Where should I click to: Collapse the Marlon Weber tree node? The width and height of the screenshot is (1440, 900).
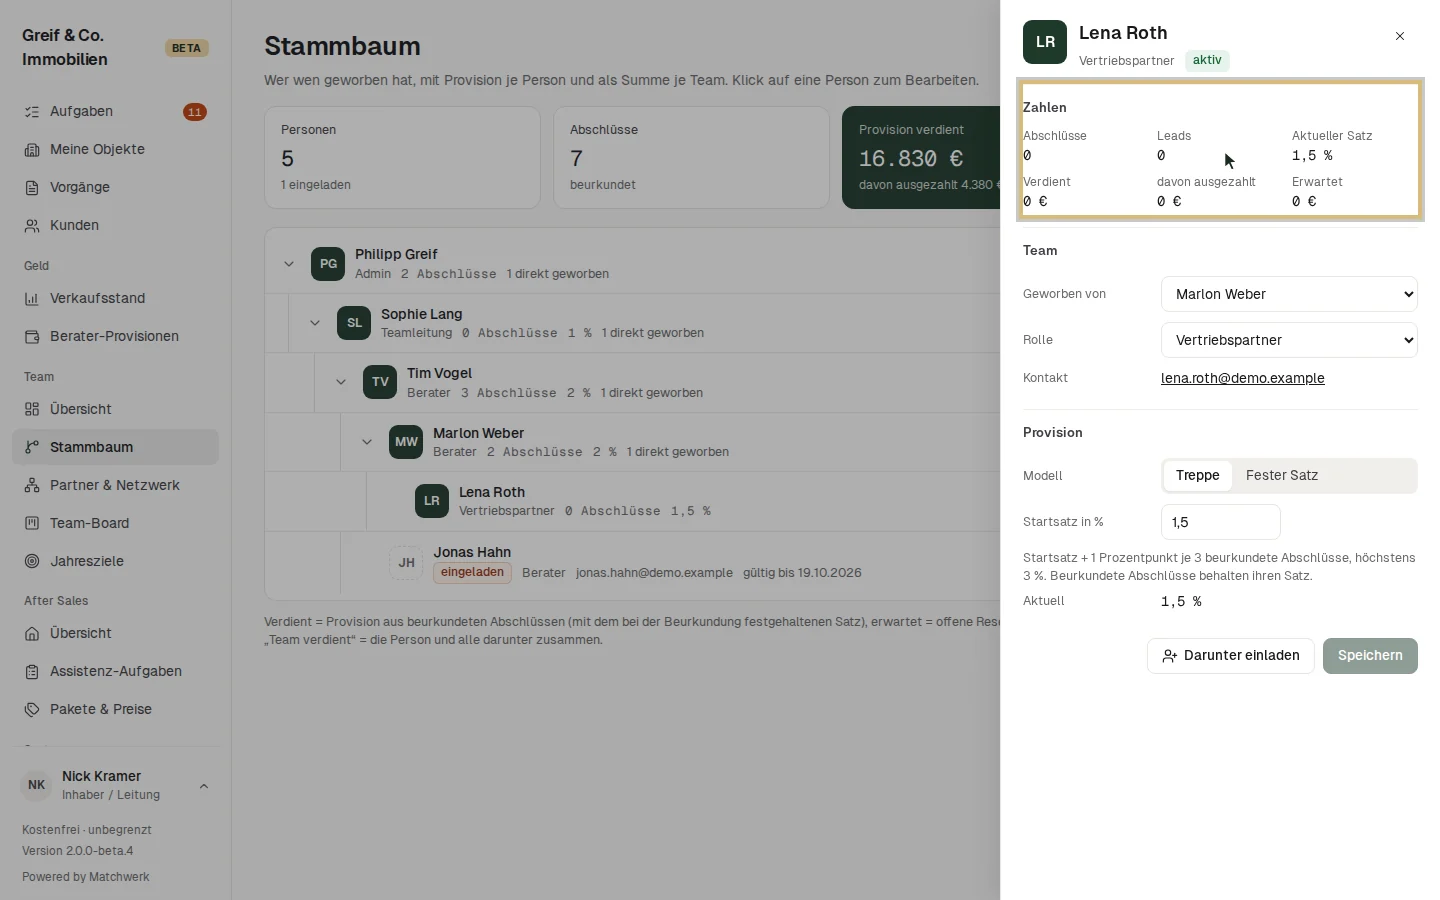pyautogui.click(x=367, y=442)
